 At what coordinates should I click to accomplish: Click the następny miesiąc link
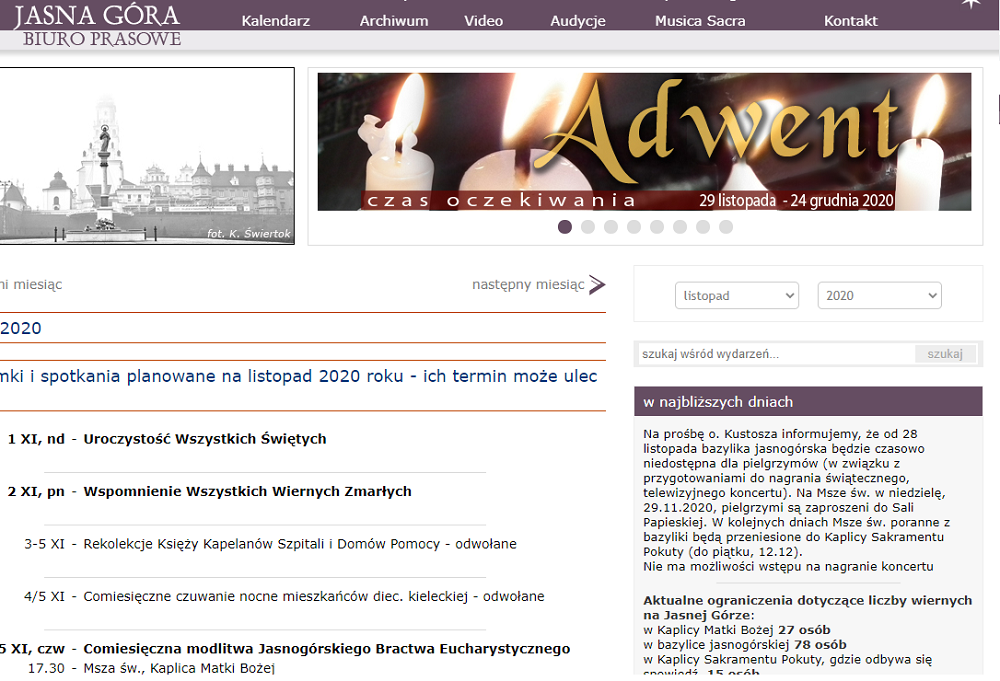[x=528, y=285]
